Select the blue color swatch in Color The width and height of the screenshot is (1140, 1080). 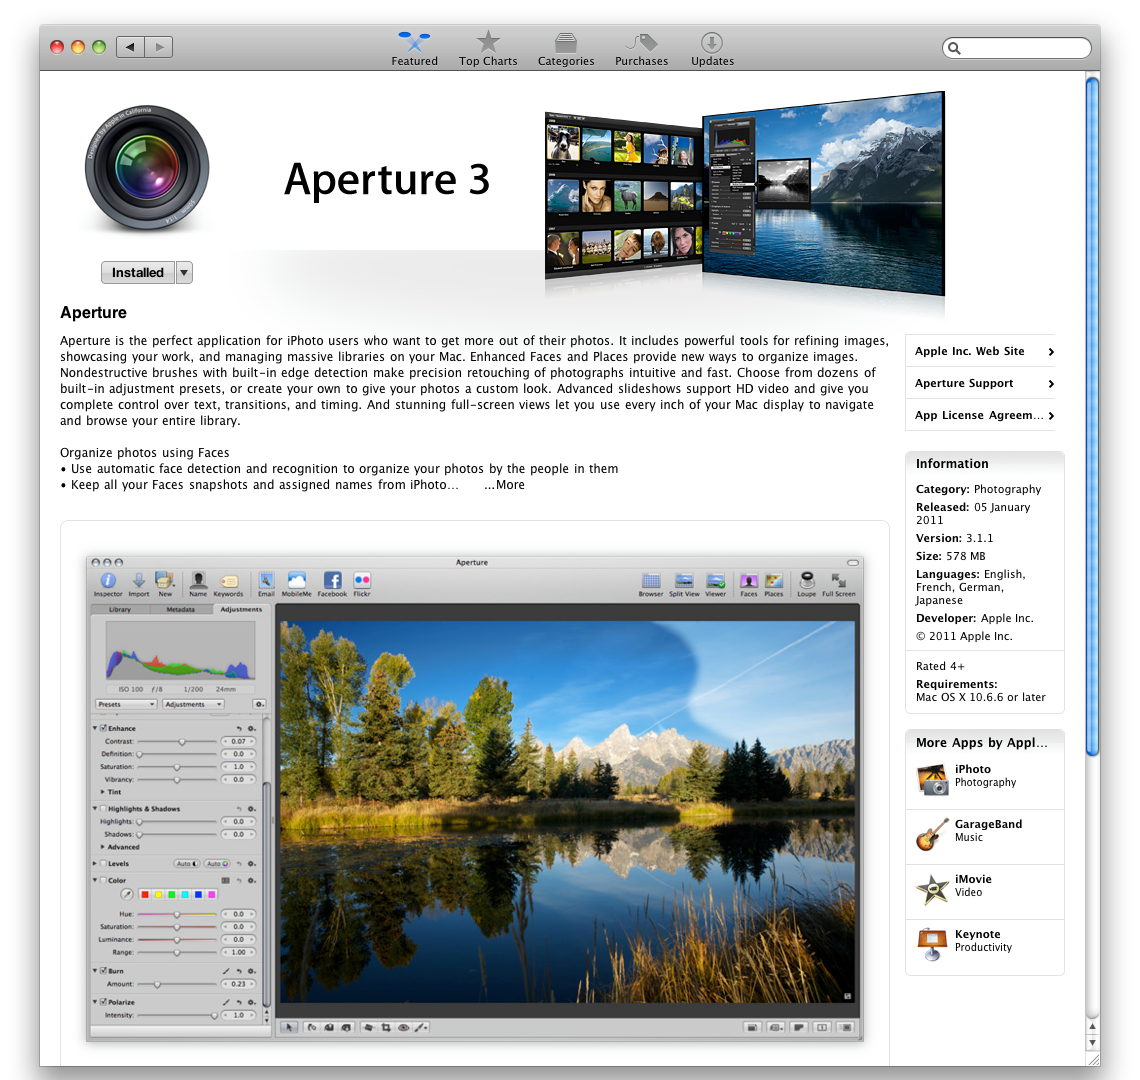pos(198,895)
